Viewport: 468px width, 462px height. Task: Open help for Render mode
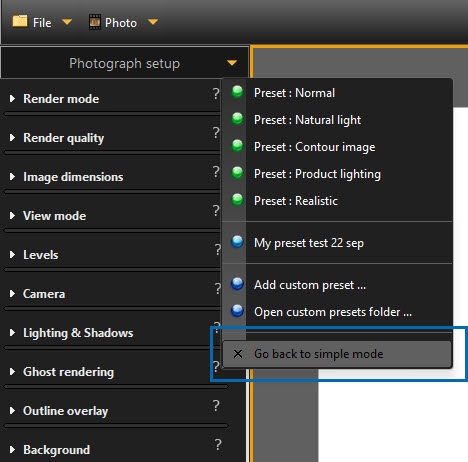(216, 94)
